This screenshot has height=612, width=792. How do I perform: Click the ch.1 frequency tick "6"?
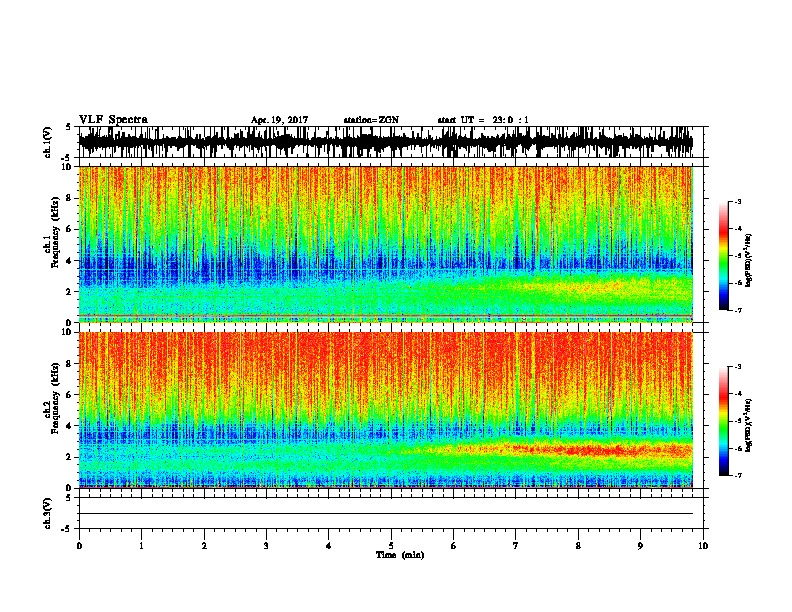70,229
